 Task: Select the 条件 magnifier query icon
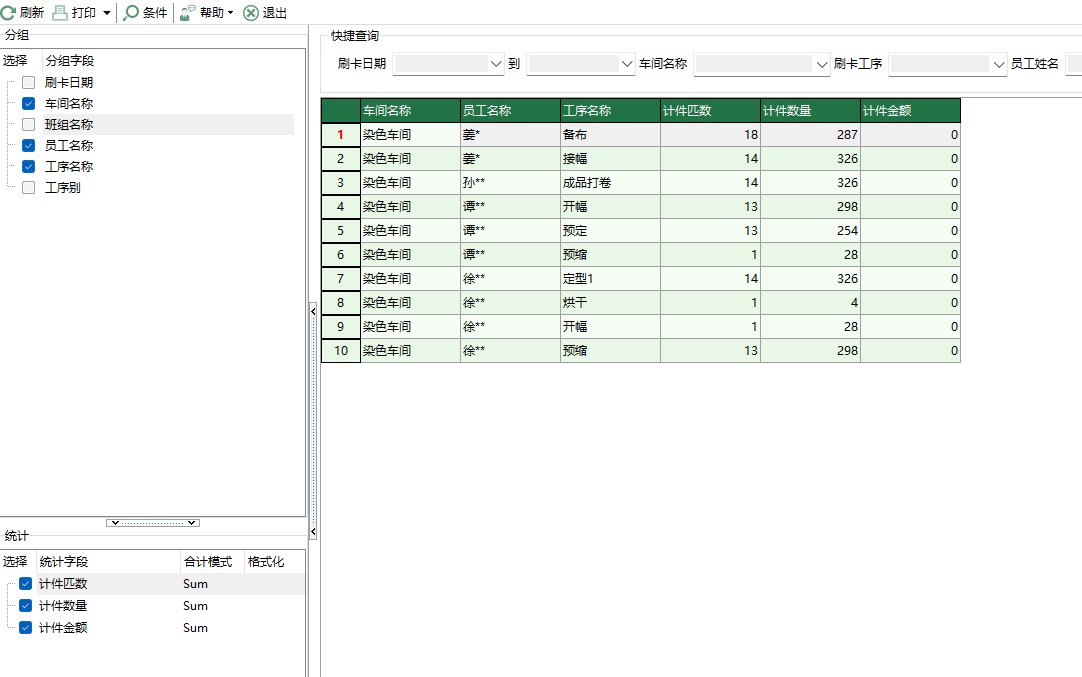tap(132, 13)
